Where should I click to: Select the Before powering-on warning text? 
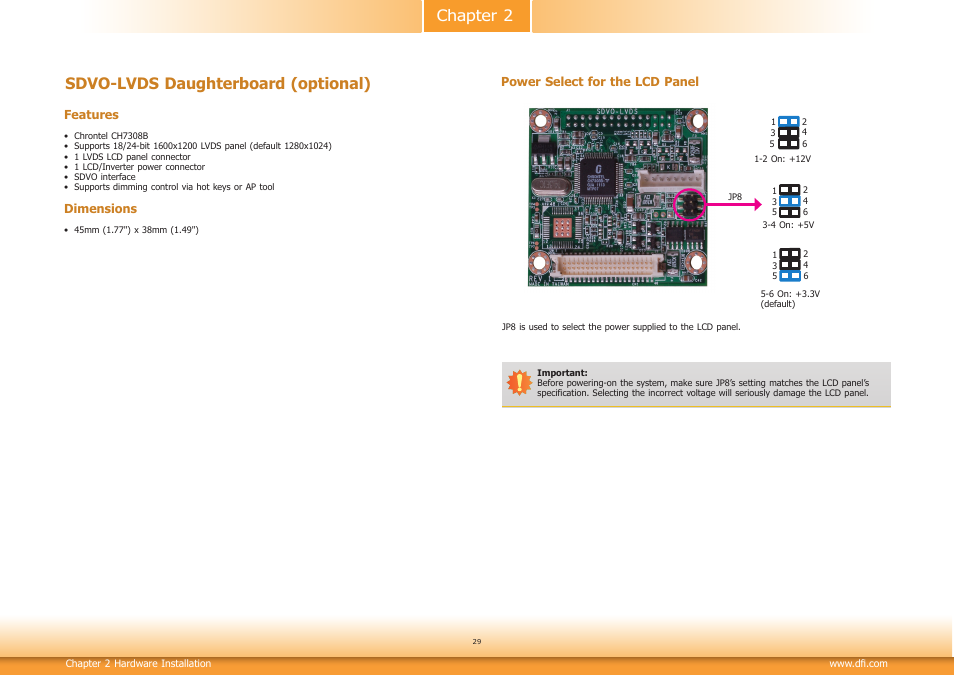tap(703, 388)
